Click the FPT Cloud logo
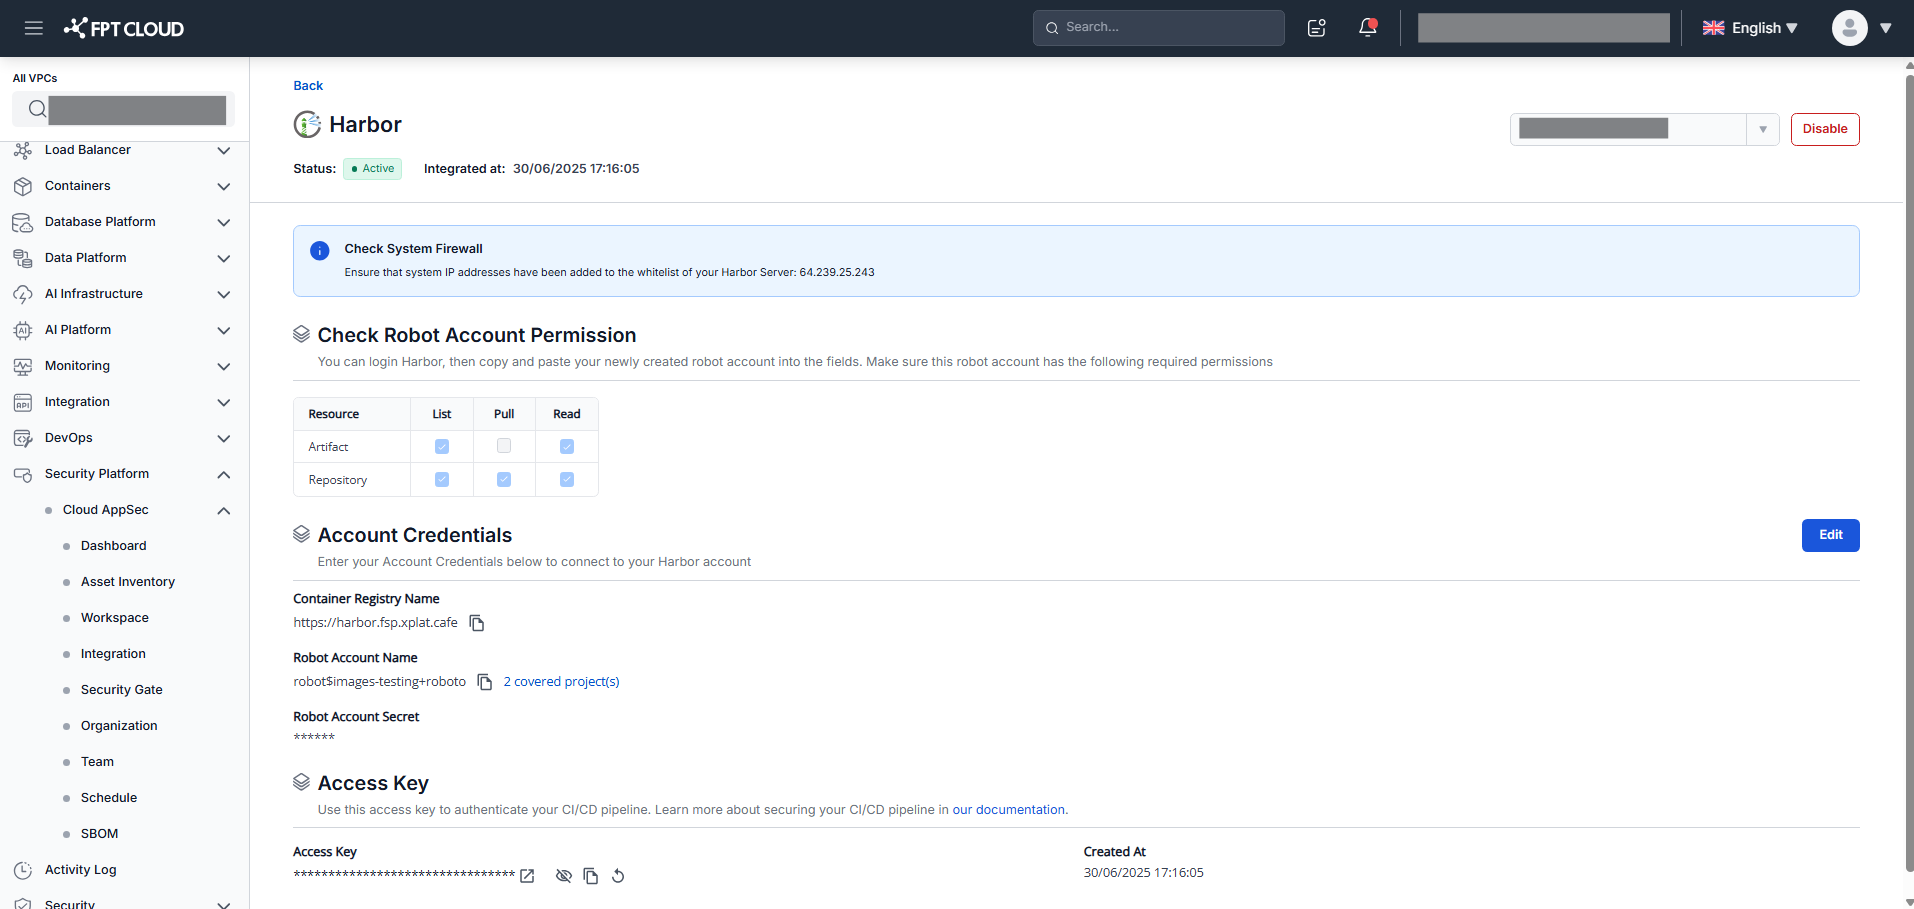This screenshot has width=1914, height=909. (x=124, y=28)
